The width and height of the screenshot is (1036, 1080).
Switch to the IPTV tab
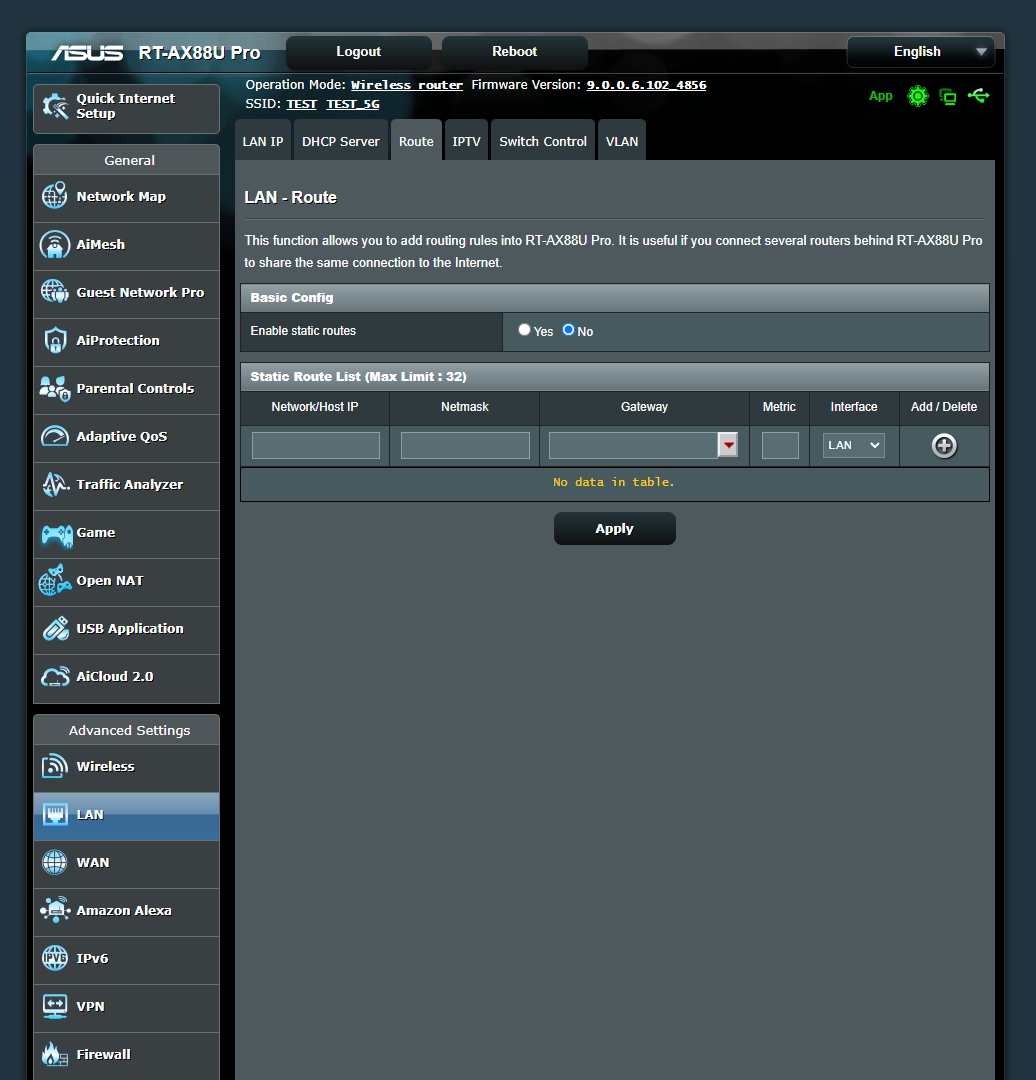466,141
